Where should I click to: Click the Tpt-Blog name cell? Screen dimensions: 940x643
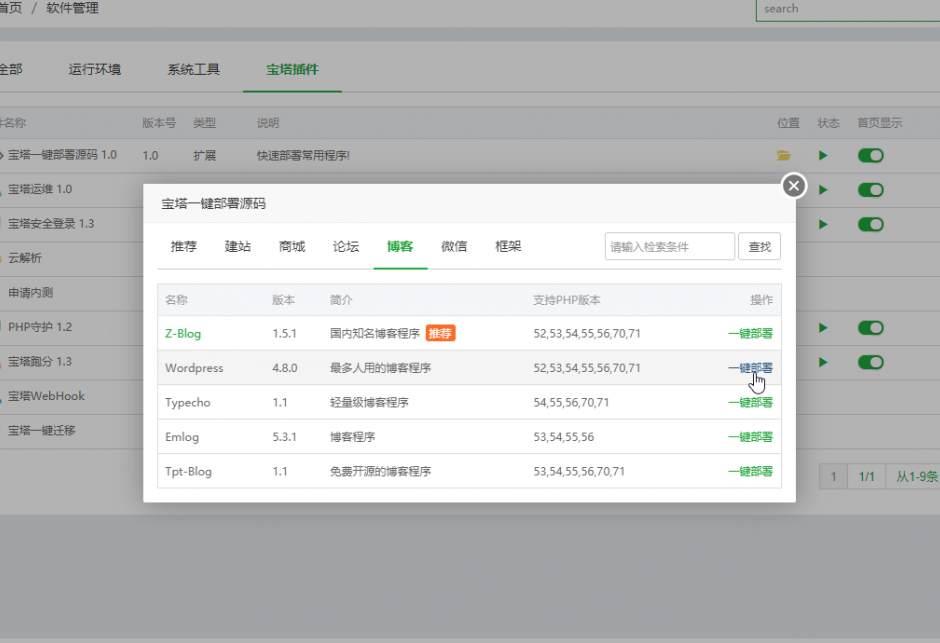coord(188,472)
